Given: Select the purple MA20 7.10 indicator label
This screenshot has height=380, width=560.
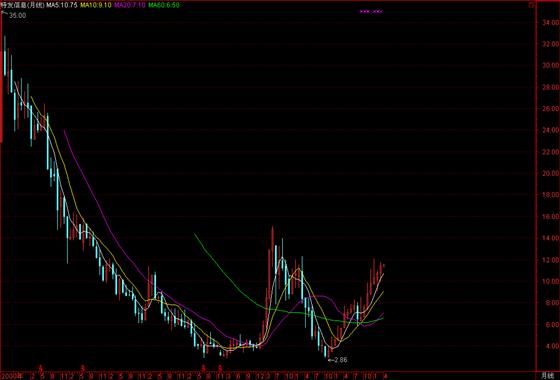Looking at the screenshot, I should pos(130,5).
